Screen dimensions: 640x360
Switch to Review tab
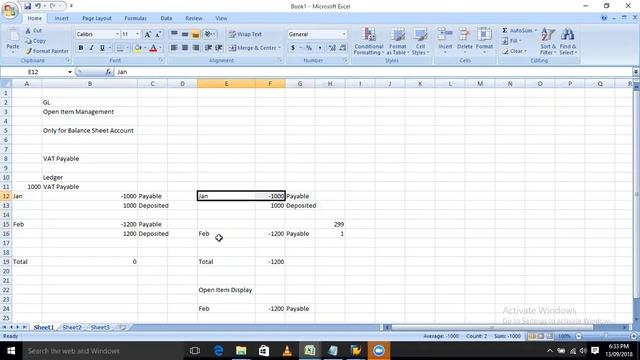point(194,18)
